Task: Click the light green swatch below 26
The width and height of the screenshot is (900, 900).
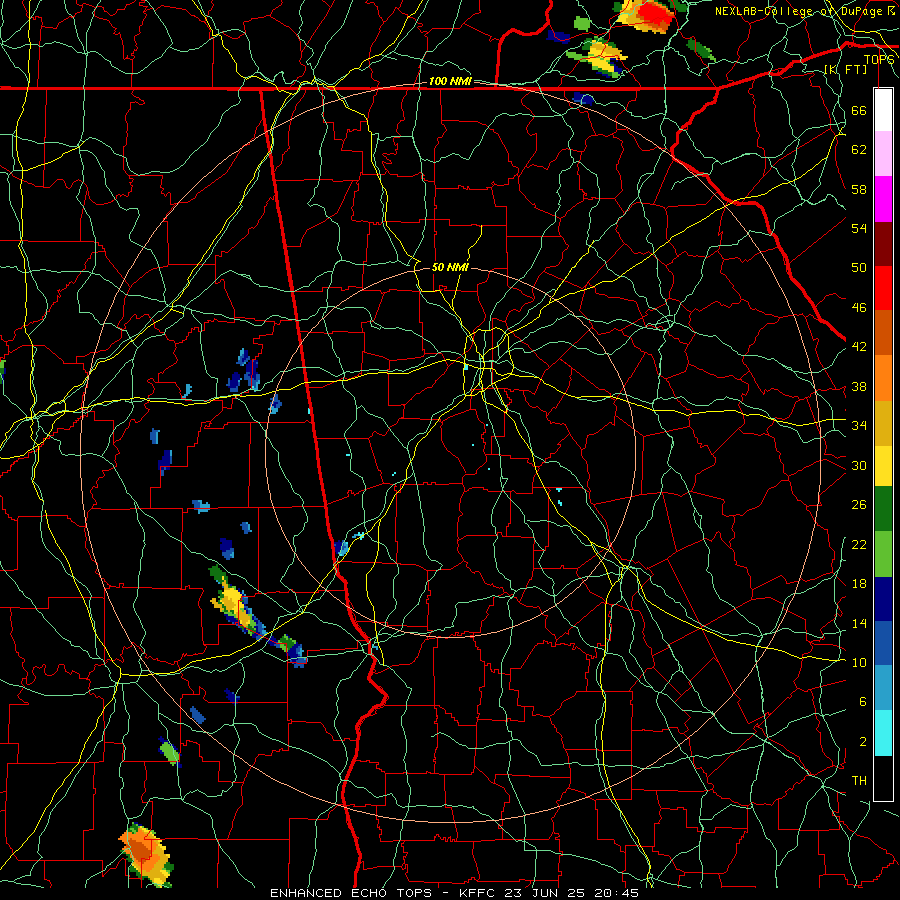Action: click(x=883, y=554)
